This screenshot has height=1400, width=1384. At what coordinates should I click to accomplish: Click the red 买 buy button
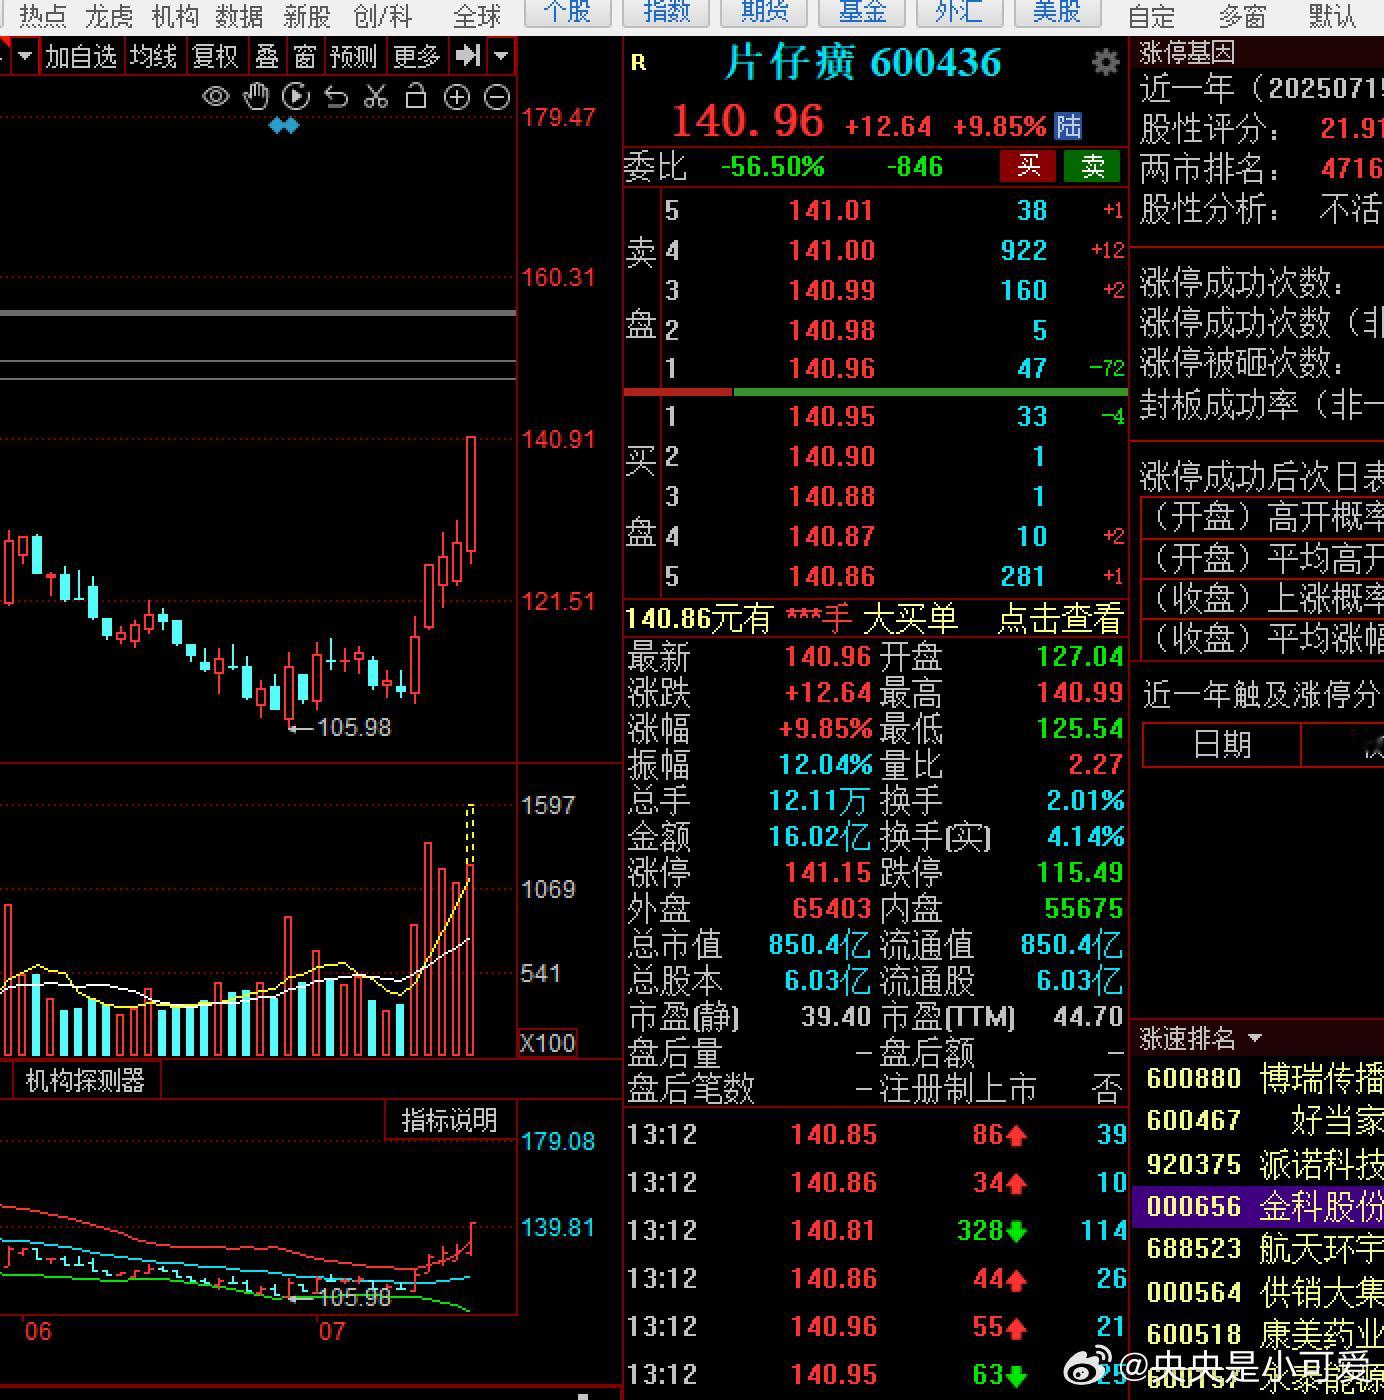[x=1028, y=166]
